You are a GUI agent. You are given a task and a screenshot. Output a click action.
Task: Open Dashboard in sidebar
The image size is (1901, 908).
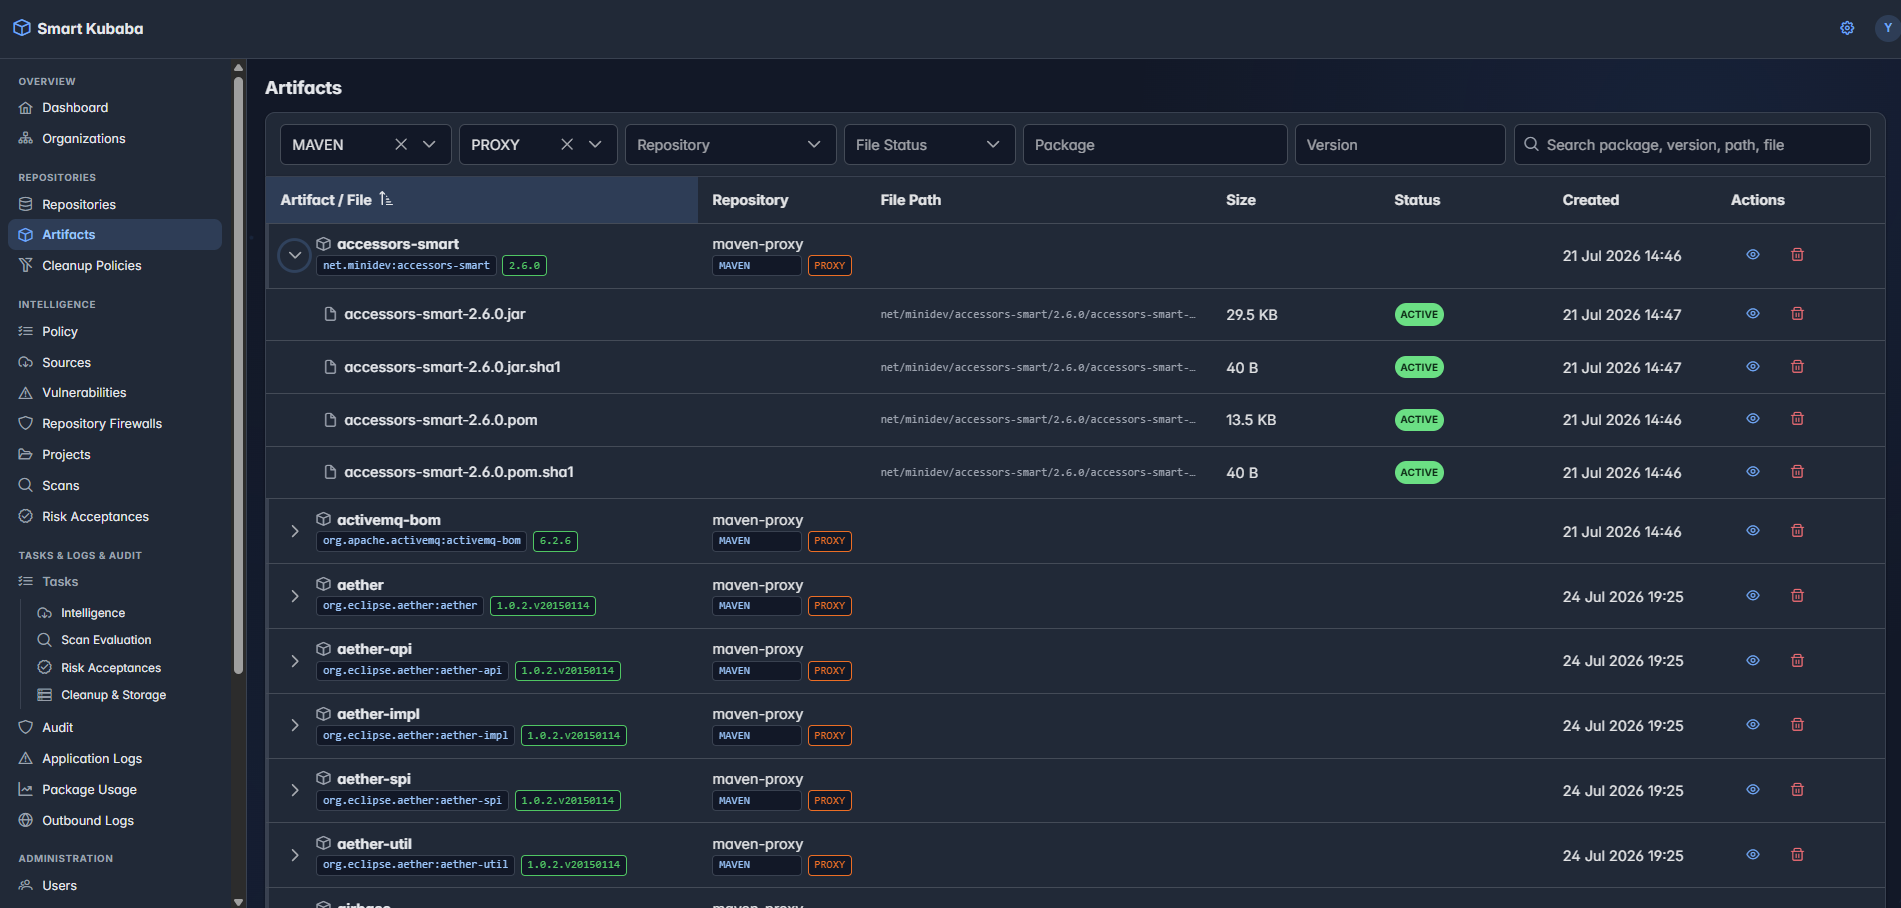pyautogui.click(x=115, y=108)
